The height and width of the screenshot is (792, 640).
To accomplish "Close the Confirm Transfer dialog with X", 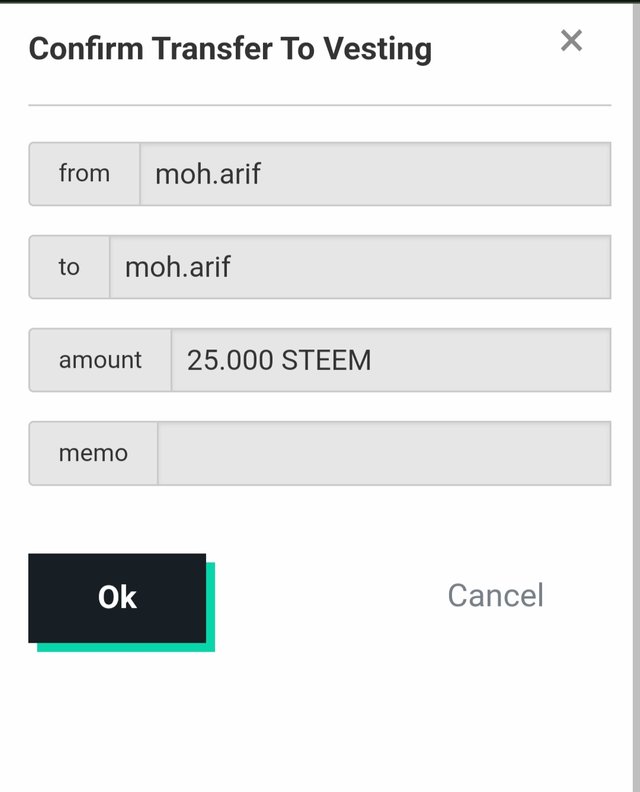I will [571, 40].
